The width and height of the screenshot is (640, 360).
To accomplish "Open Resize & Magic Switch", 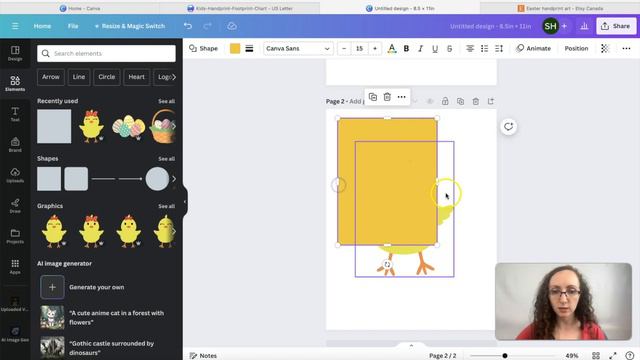I will (x=130, y=26).
